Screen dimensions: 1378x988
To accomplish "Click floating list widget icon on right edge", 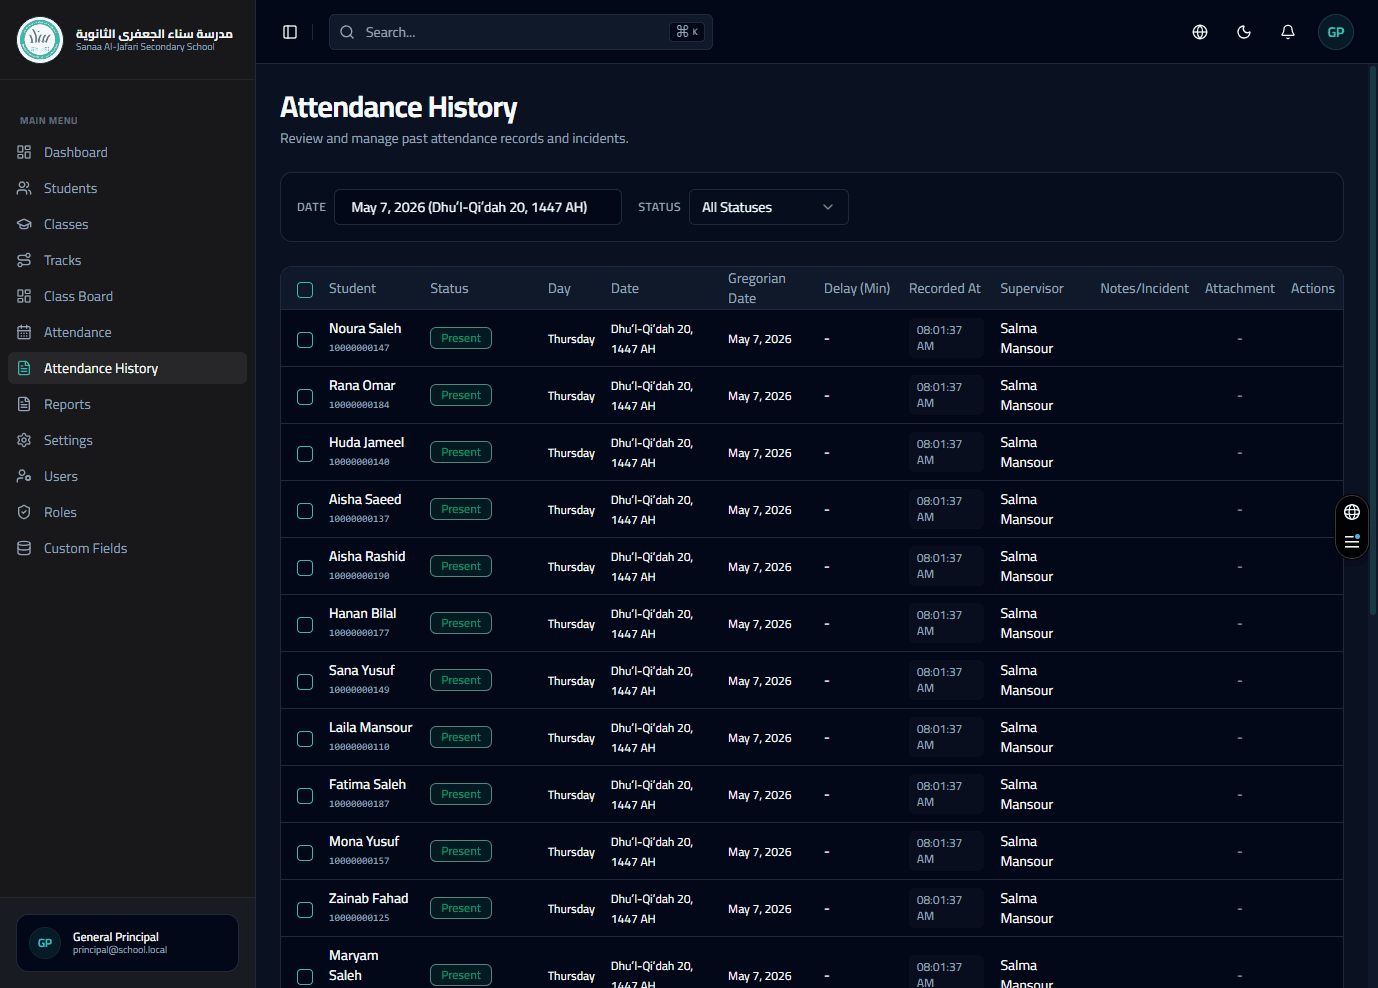I will (x=1352, y=542).
